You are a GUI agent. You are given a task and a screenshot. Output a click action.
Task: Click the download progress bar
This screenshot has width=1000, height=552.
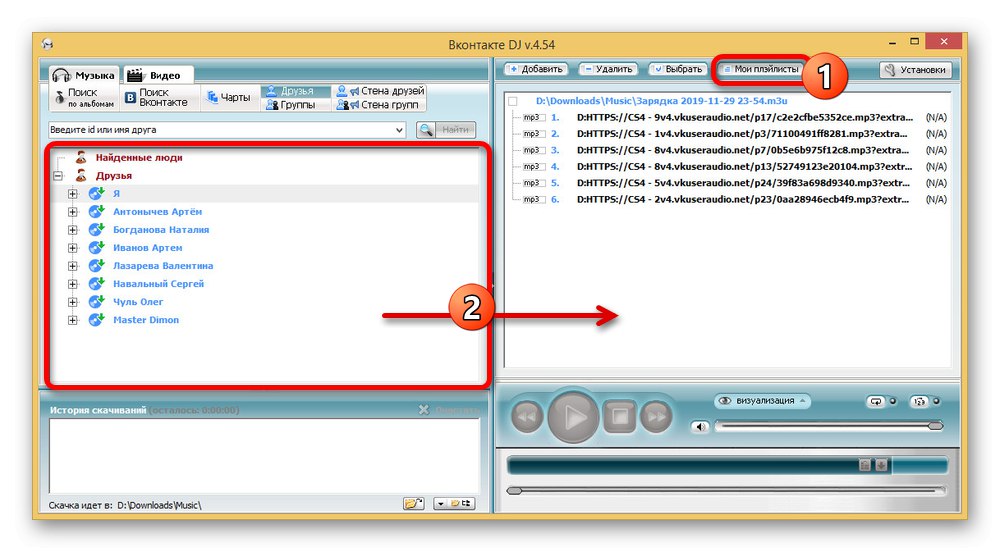[727, 466]
